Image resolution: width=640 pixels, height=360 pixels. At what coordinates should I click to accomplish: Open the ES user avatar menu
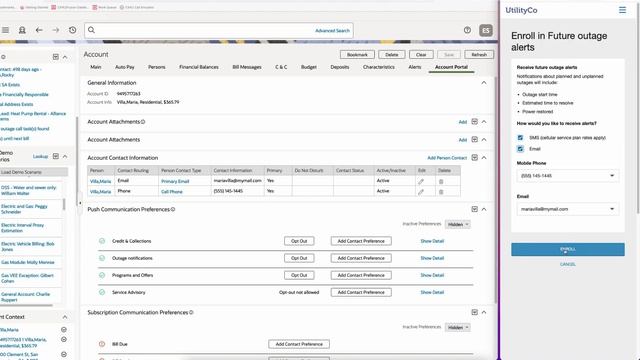tap(486, 30)
